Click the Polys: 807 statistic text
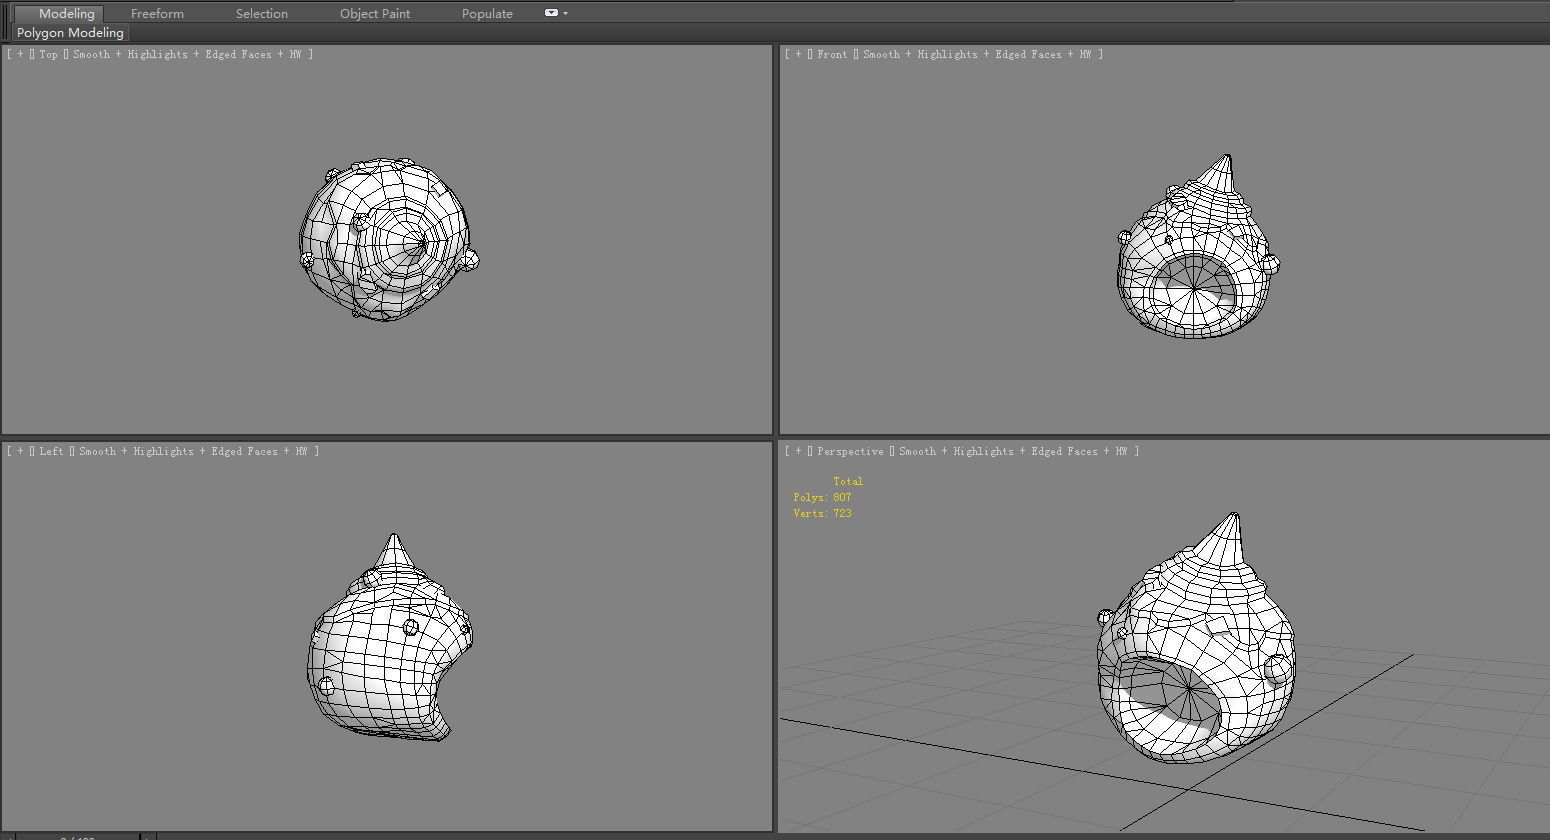The image size is (1550, 840). click(x=822, y=497)
